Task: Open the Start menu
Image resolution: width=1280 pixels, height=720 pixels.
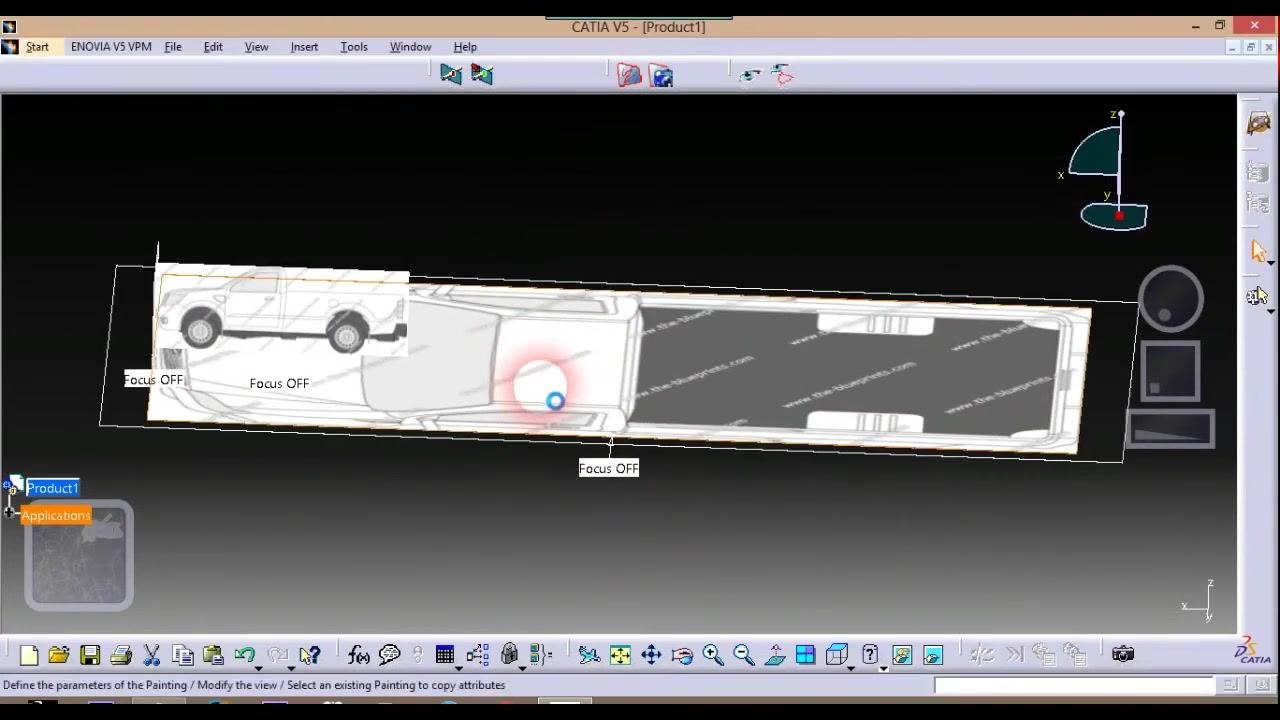Action: (x=37, y=47)
